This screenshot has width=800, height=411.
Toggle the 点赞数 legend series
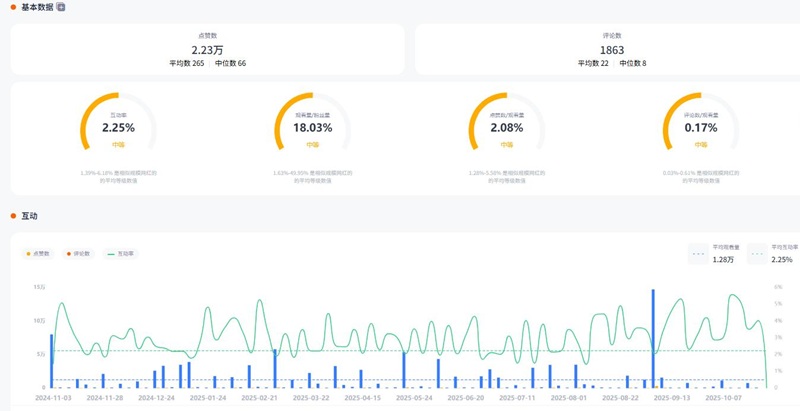click(x=39, y=254)
